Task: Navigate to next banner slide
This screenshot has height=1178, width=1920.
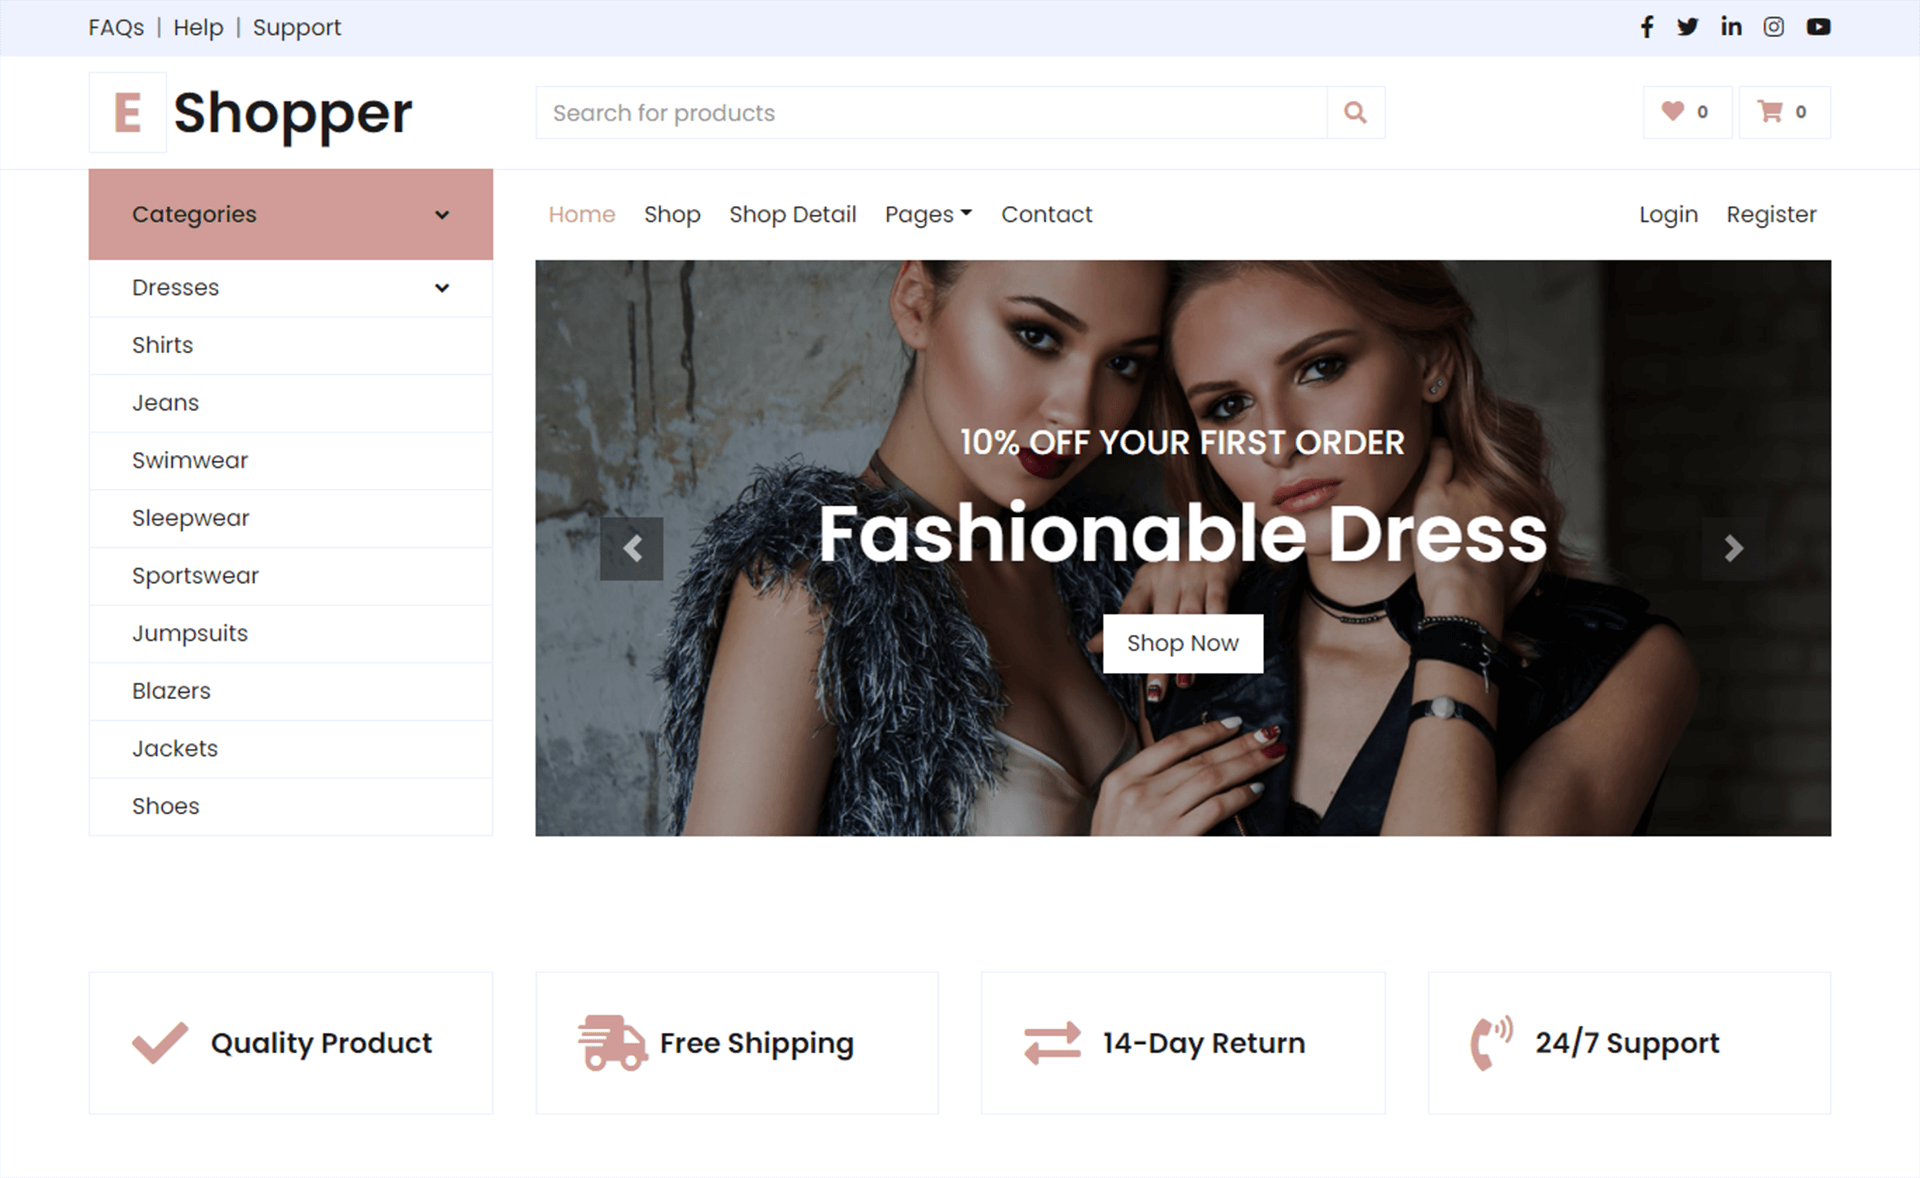Action: [1732, 549]
